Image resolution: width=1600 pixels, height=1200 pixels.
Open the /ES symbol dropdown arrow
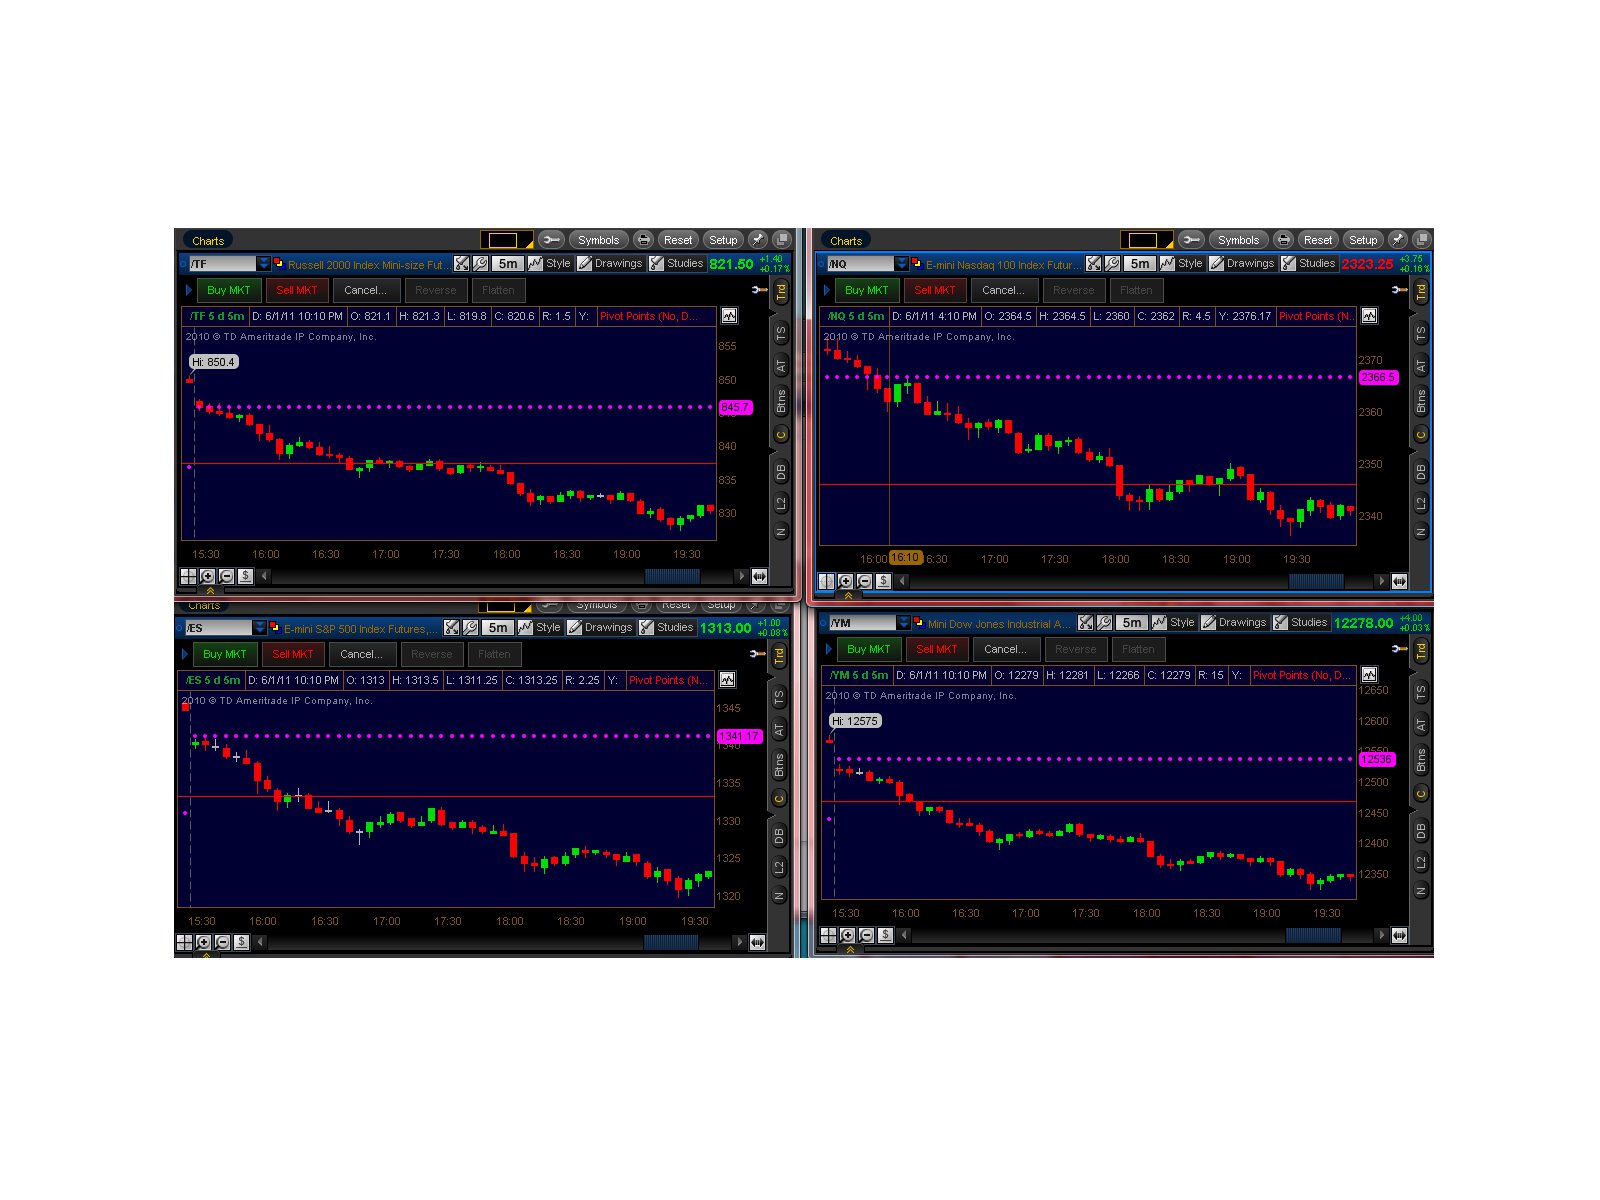point(259,628)
